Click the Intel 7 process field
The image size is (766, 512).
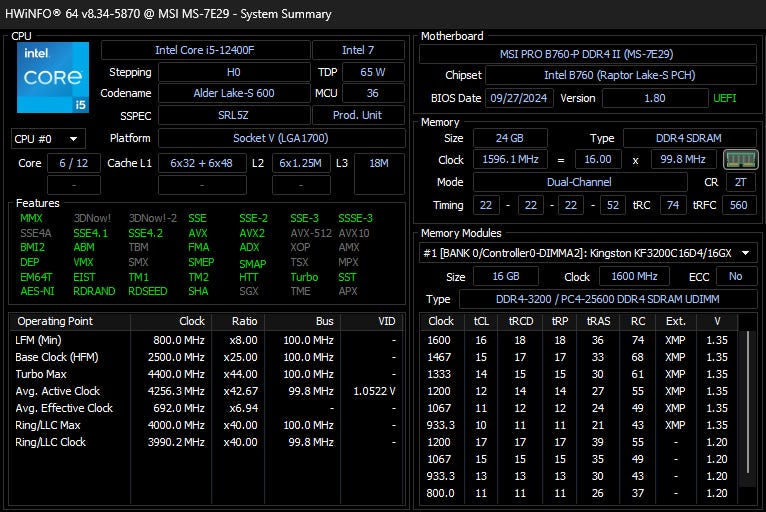coord(358,50)
